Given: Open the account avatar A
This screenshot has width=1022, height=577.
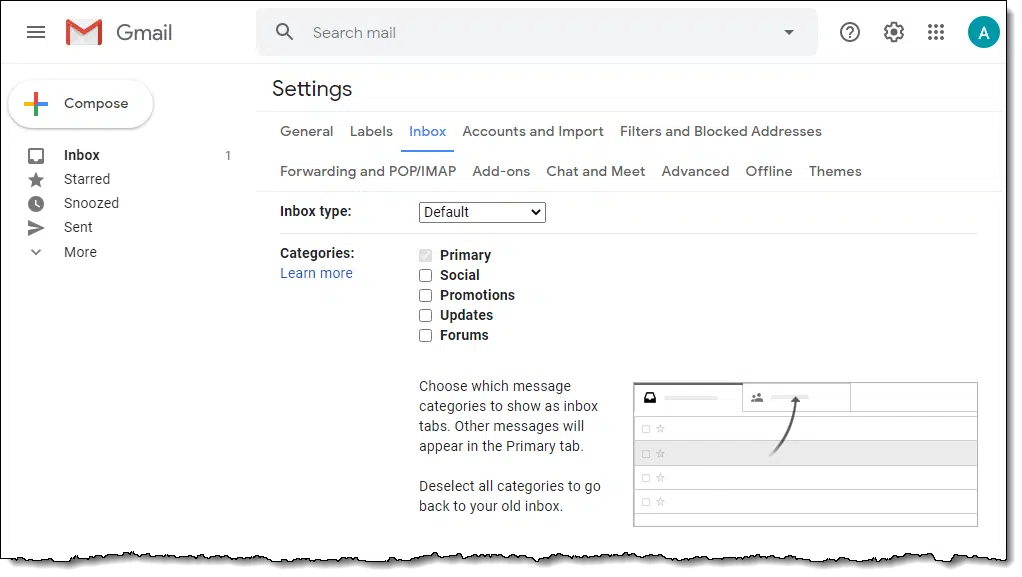Looking at the screenshot, I should (x=983, y=32).
